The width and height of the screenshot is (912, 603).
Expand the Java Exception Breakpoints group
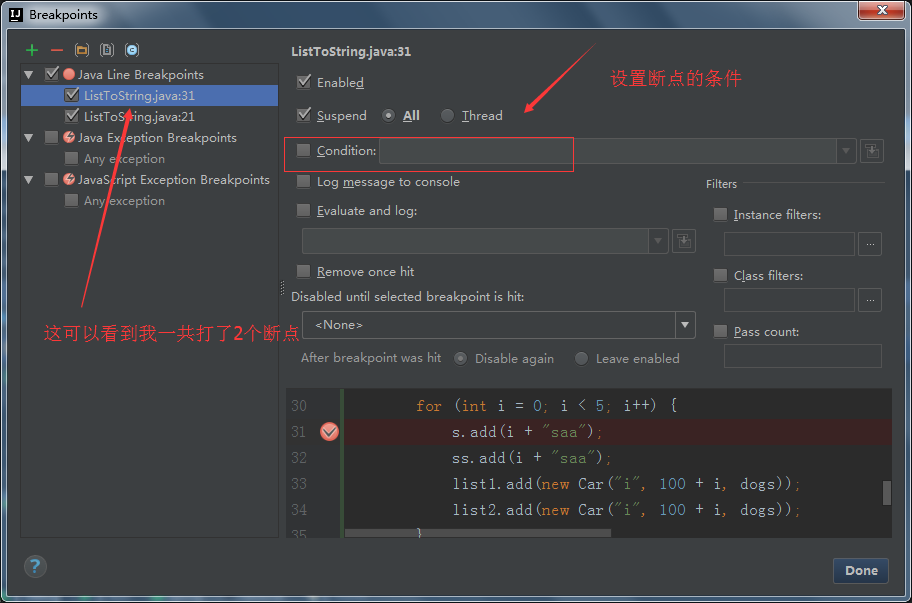pos(28,137)
